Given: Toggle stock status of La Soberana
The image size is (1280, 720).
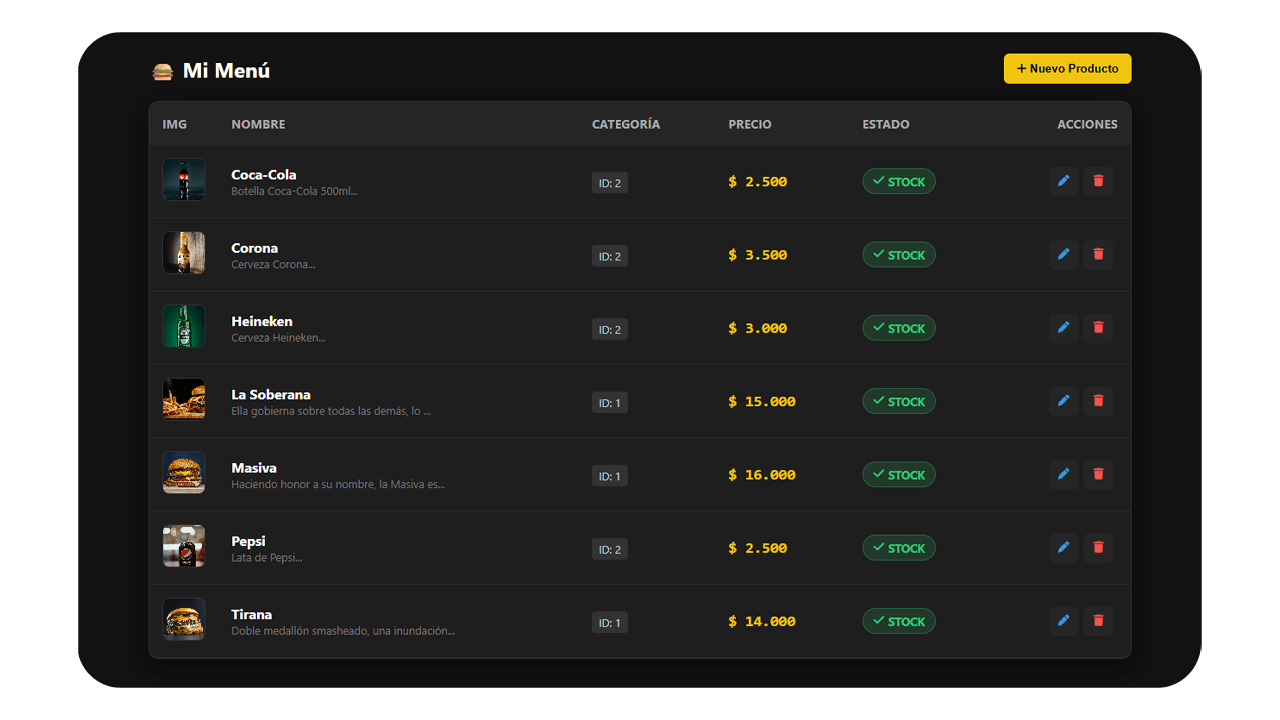Looking at the screenshot, I should point(898,402).
